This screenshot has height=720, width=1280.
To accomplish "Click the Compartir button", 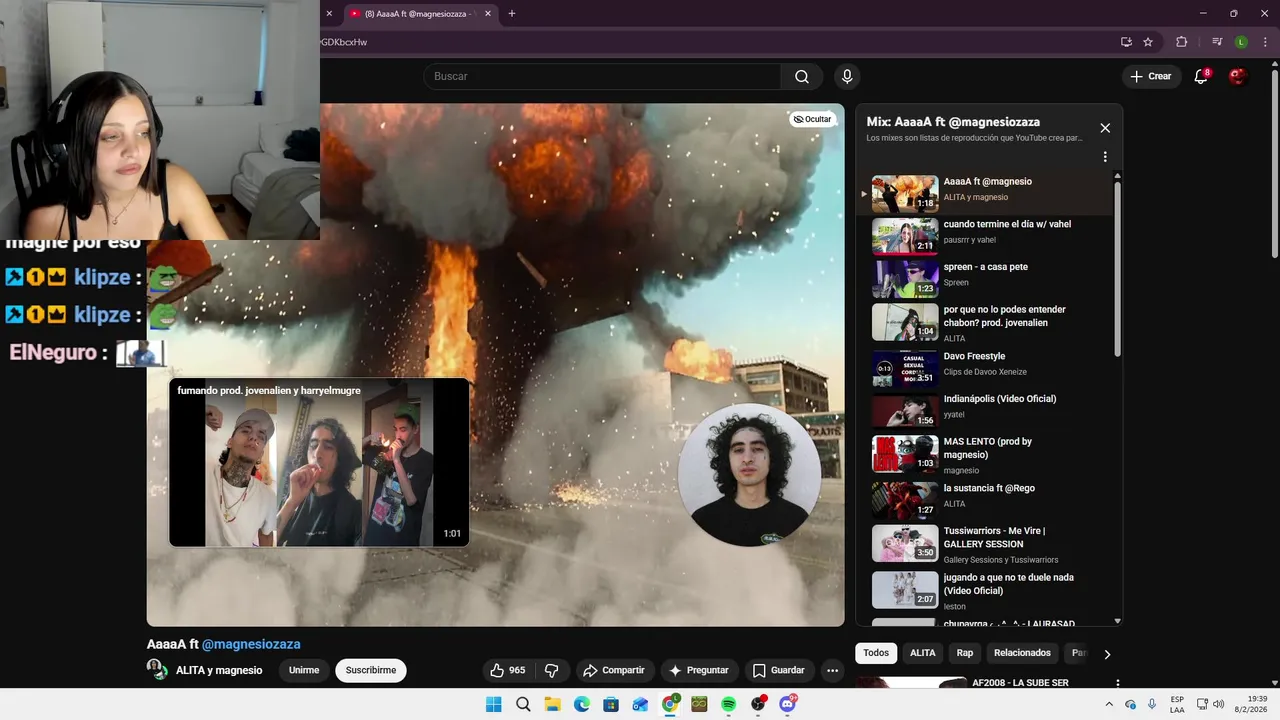I will (x=614, y=670).
